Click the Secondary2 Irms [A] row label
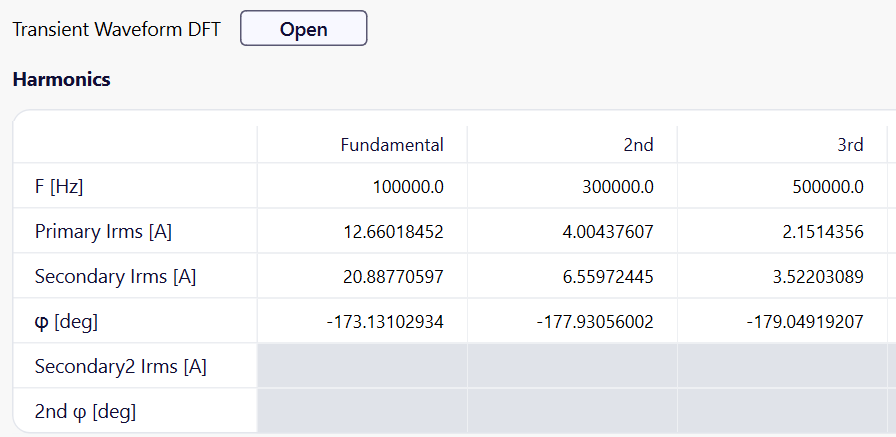Screen dimensions: 896x437 121,366
